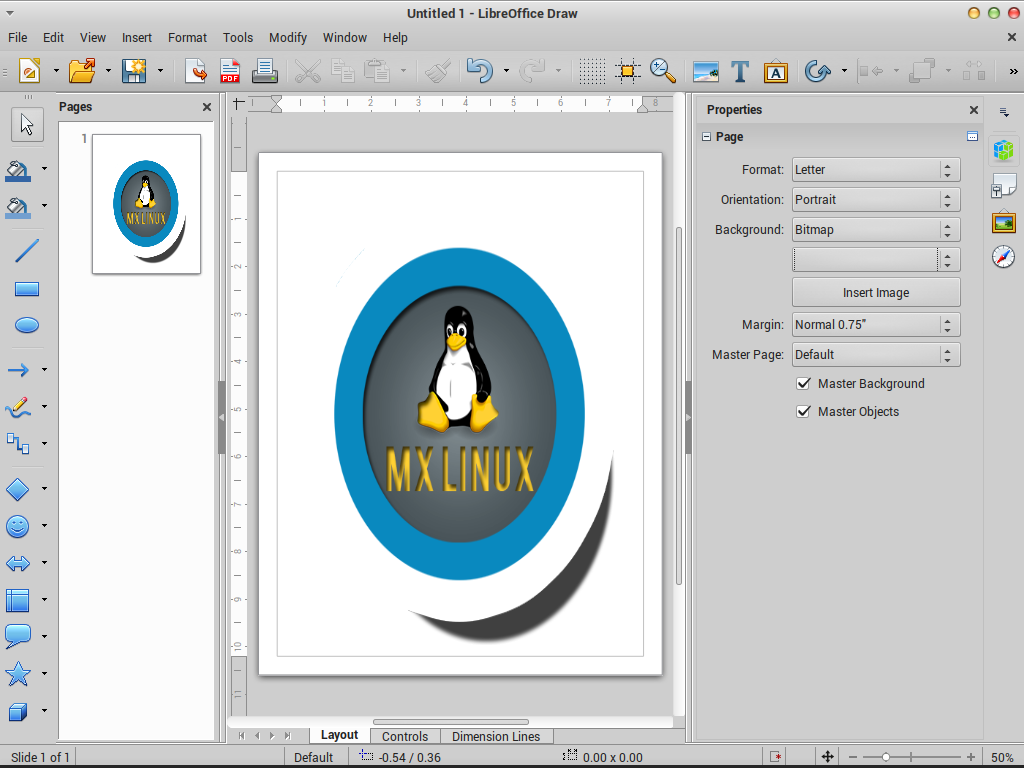Select the Basic Shapes diamond tool
Screen dimensions: 1024x768
click(x=18, y=488)
